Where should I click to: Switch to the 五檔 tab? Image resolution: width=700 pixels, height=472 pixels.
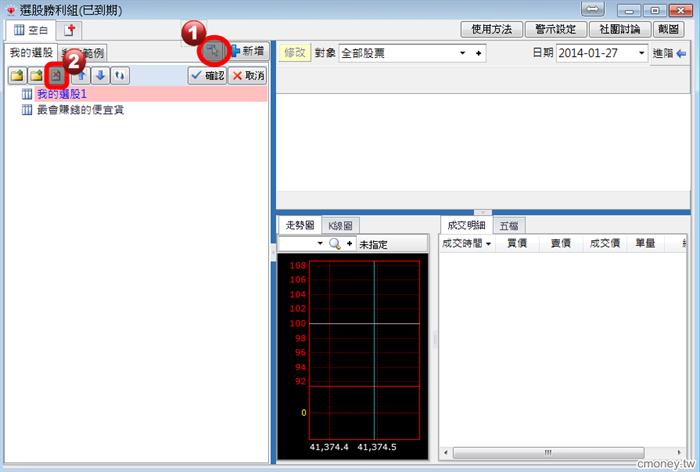coord(509,226)
